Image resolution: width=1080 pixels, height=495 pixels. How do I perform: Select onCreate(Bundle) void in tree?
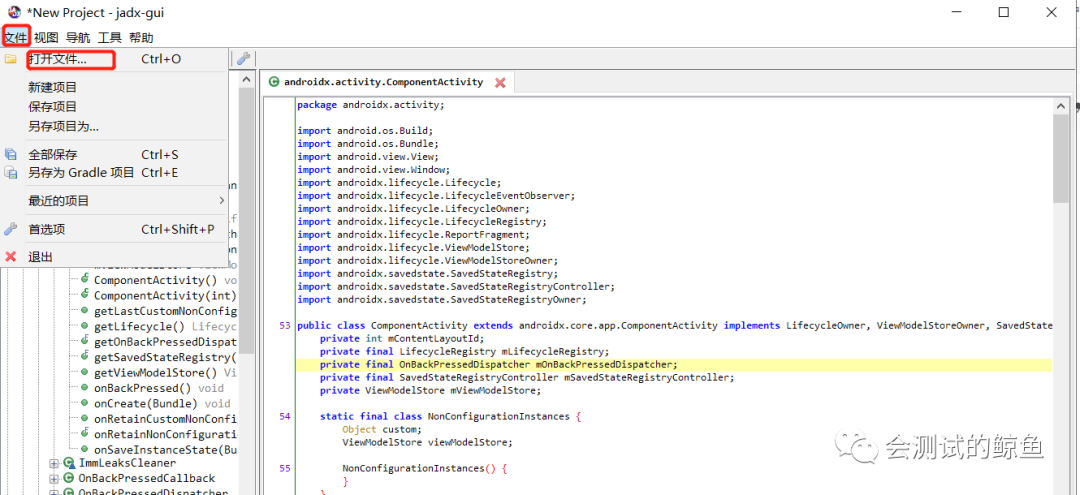point(162,403)
